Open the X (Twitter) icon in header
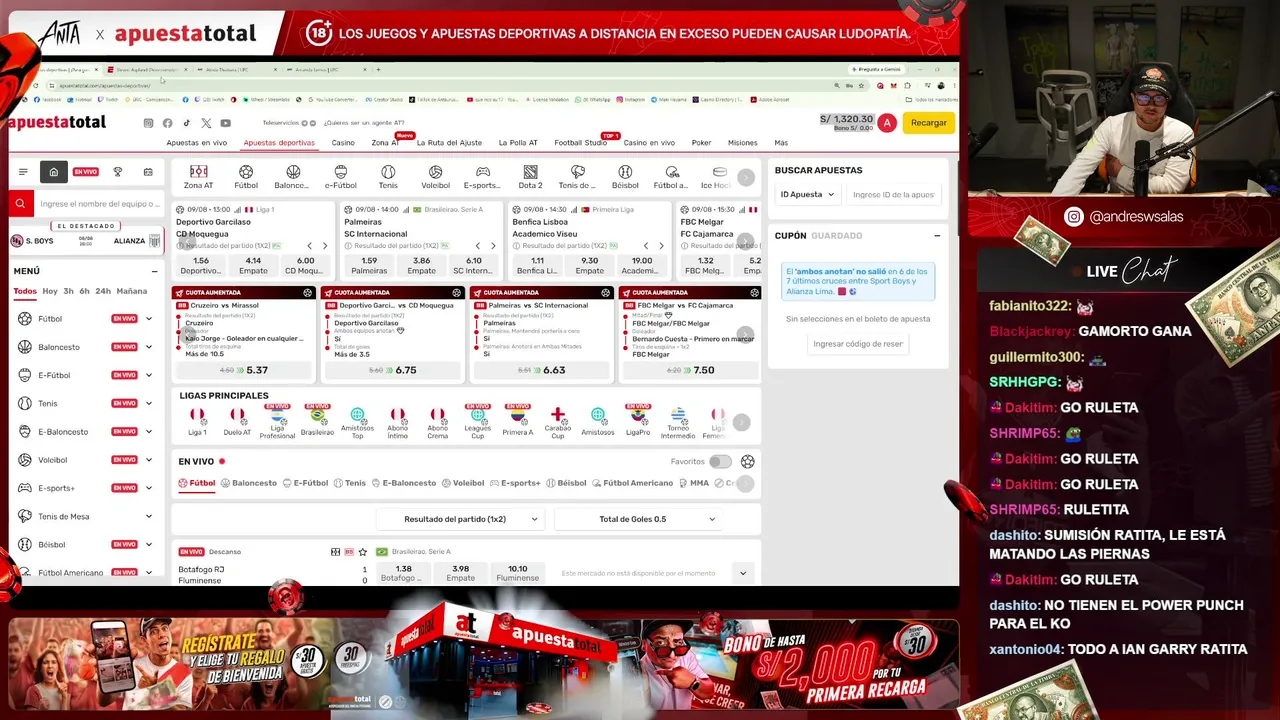Viewport: 1280px width, 720px height. click(206, 123)
